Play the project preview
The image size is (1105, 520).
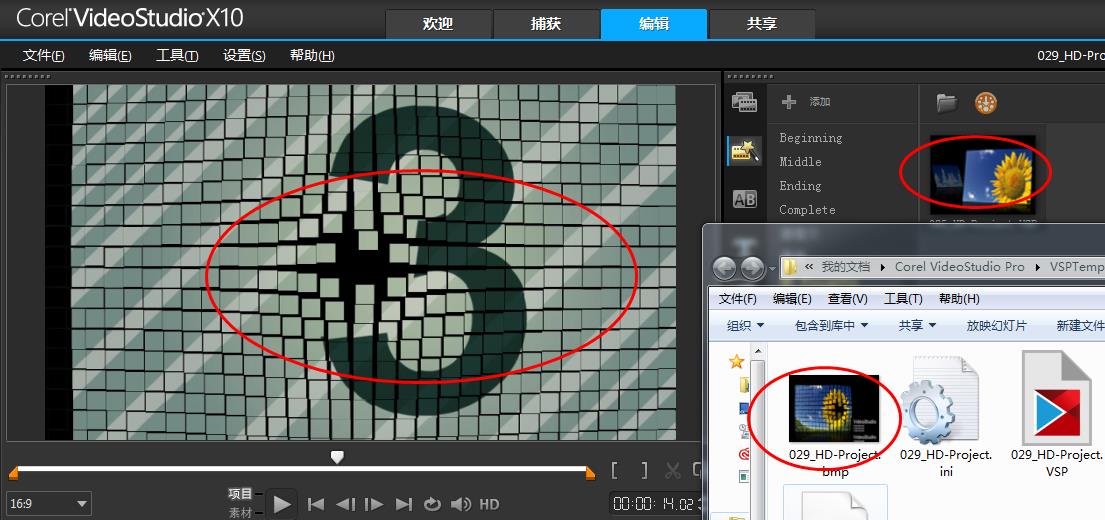click(x=282, y=504)
